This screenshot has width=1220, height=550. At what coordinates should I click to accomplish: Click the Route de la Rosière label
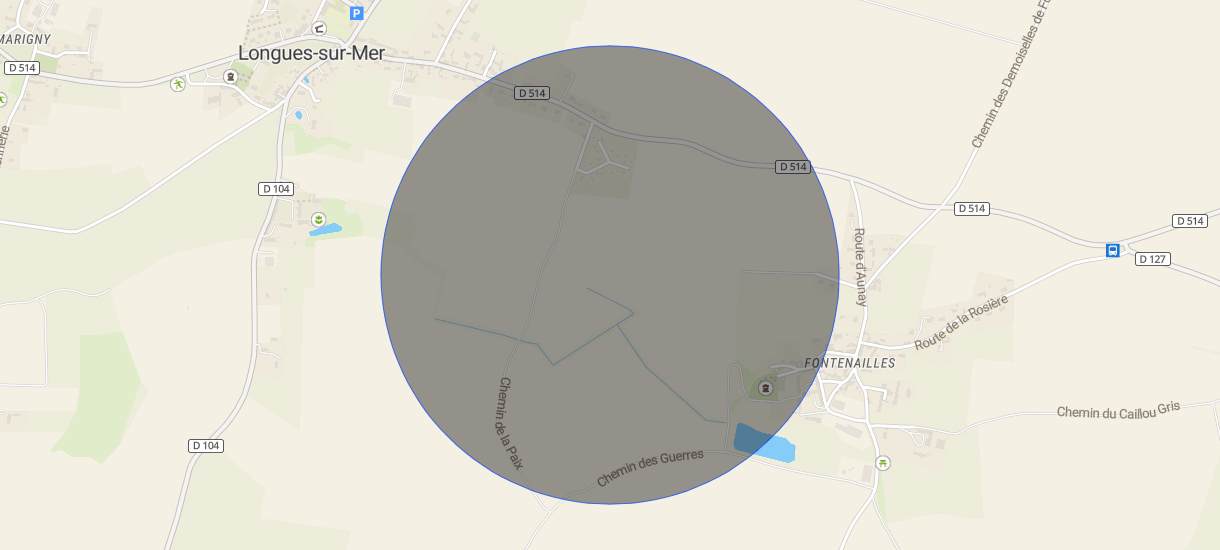coord(961,322)
